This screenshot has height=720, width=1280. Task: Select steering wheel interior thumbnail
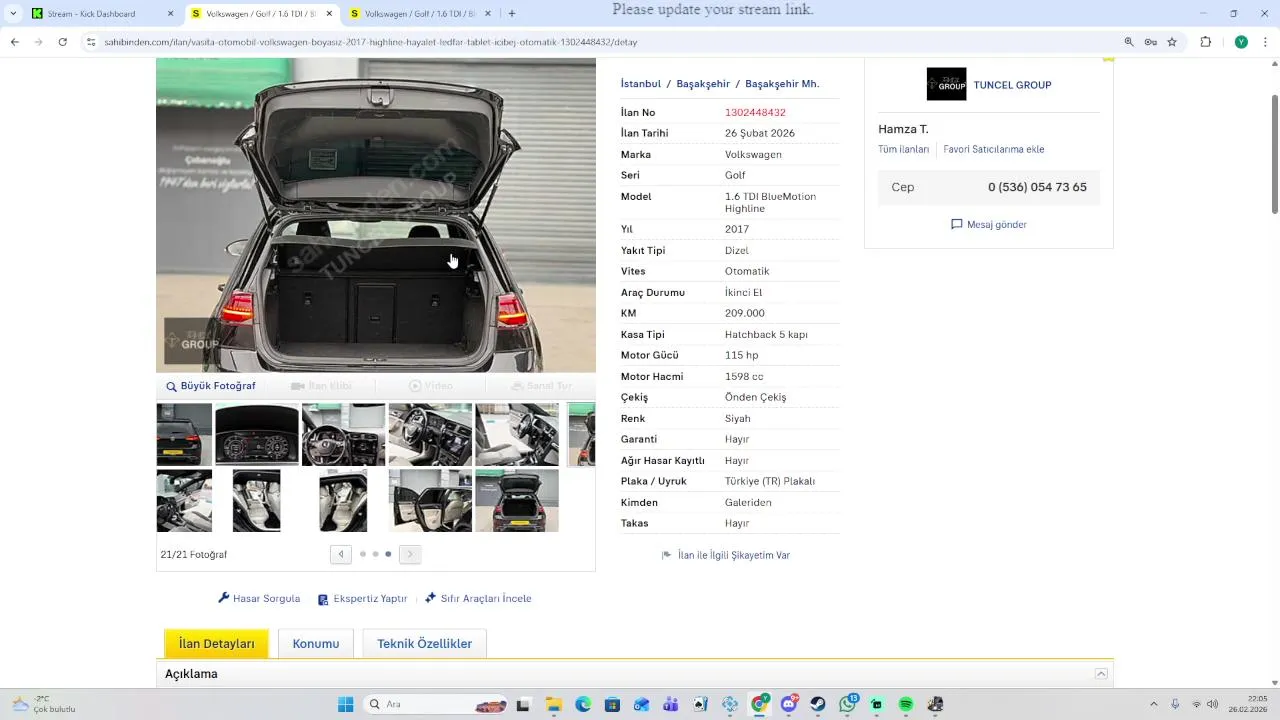coord(343,435)
